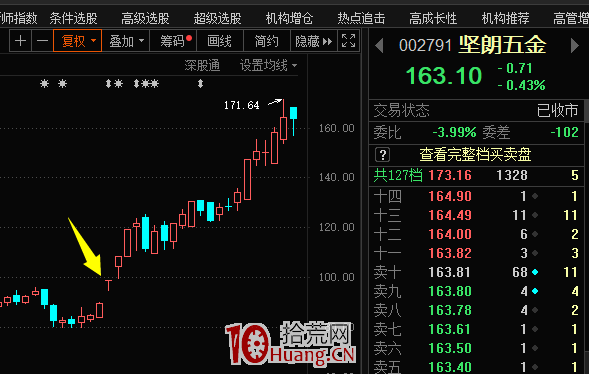Open the 复权 dropdown
Screen dimensions: 589x374
pyautogui.click(x=78, y=41)
